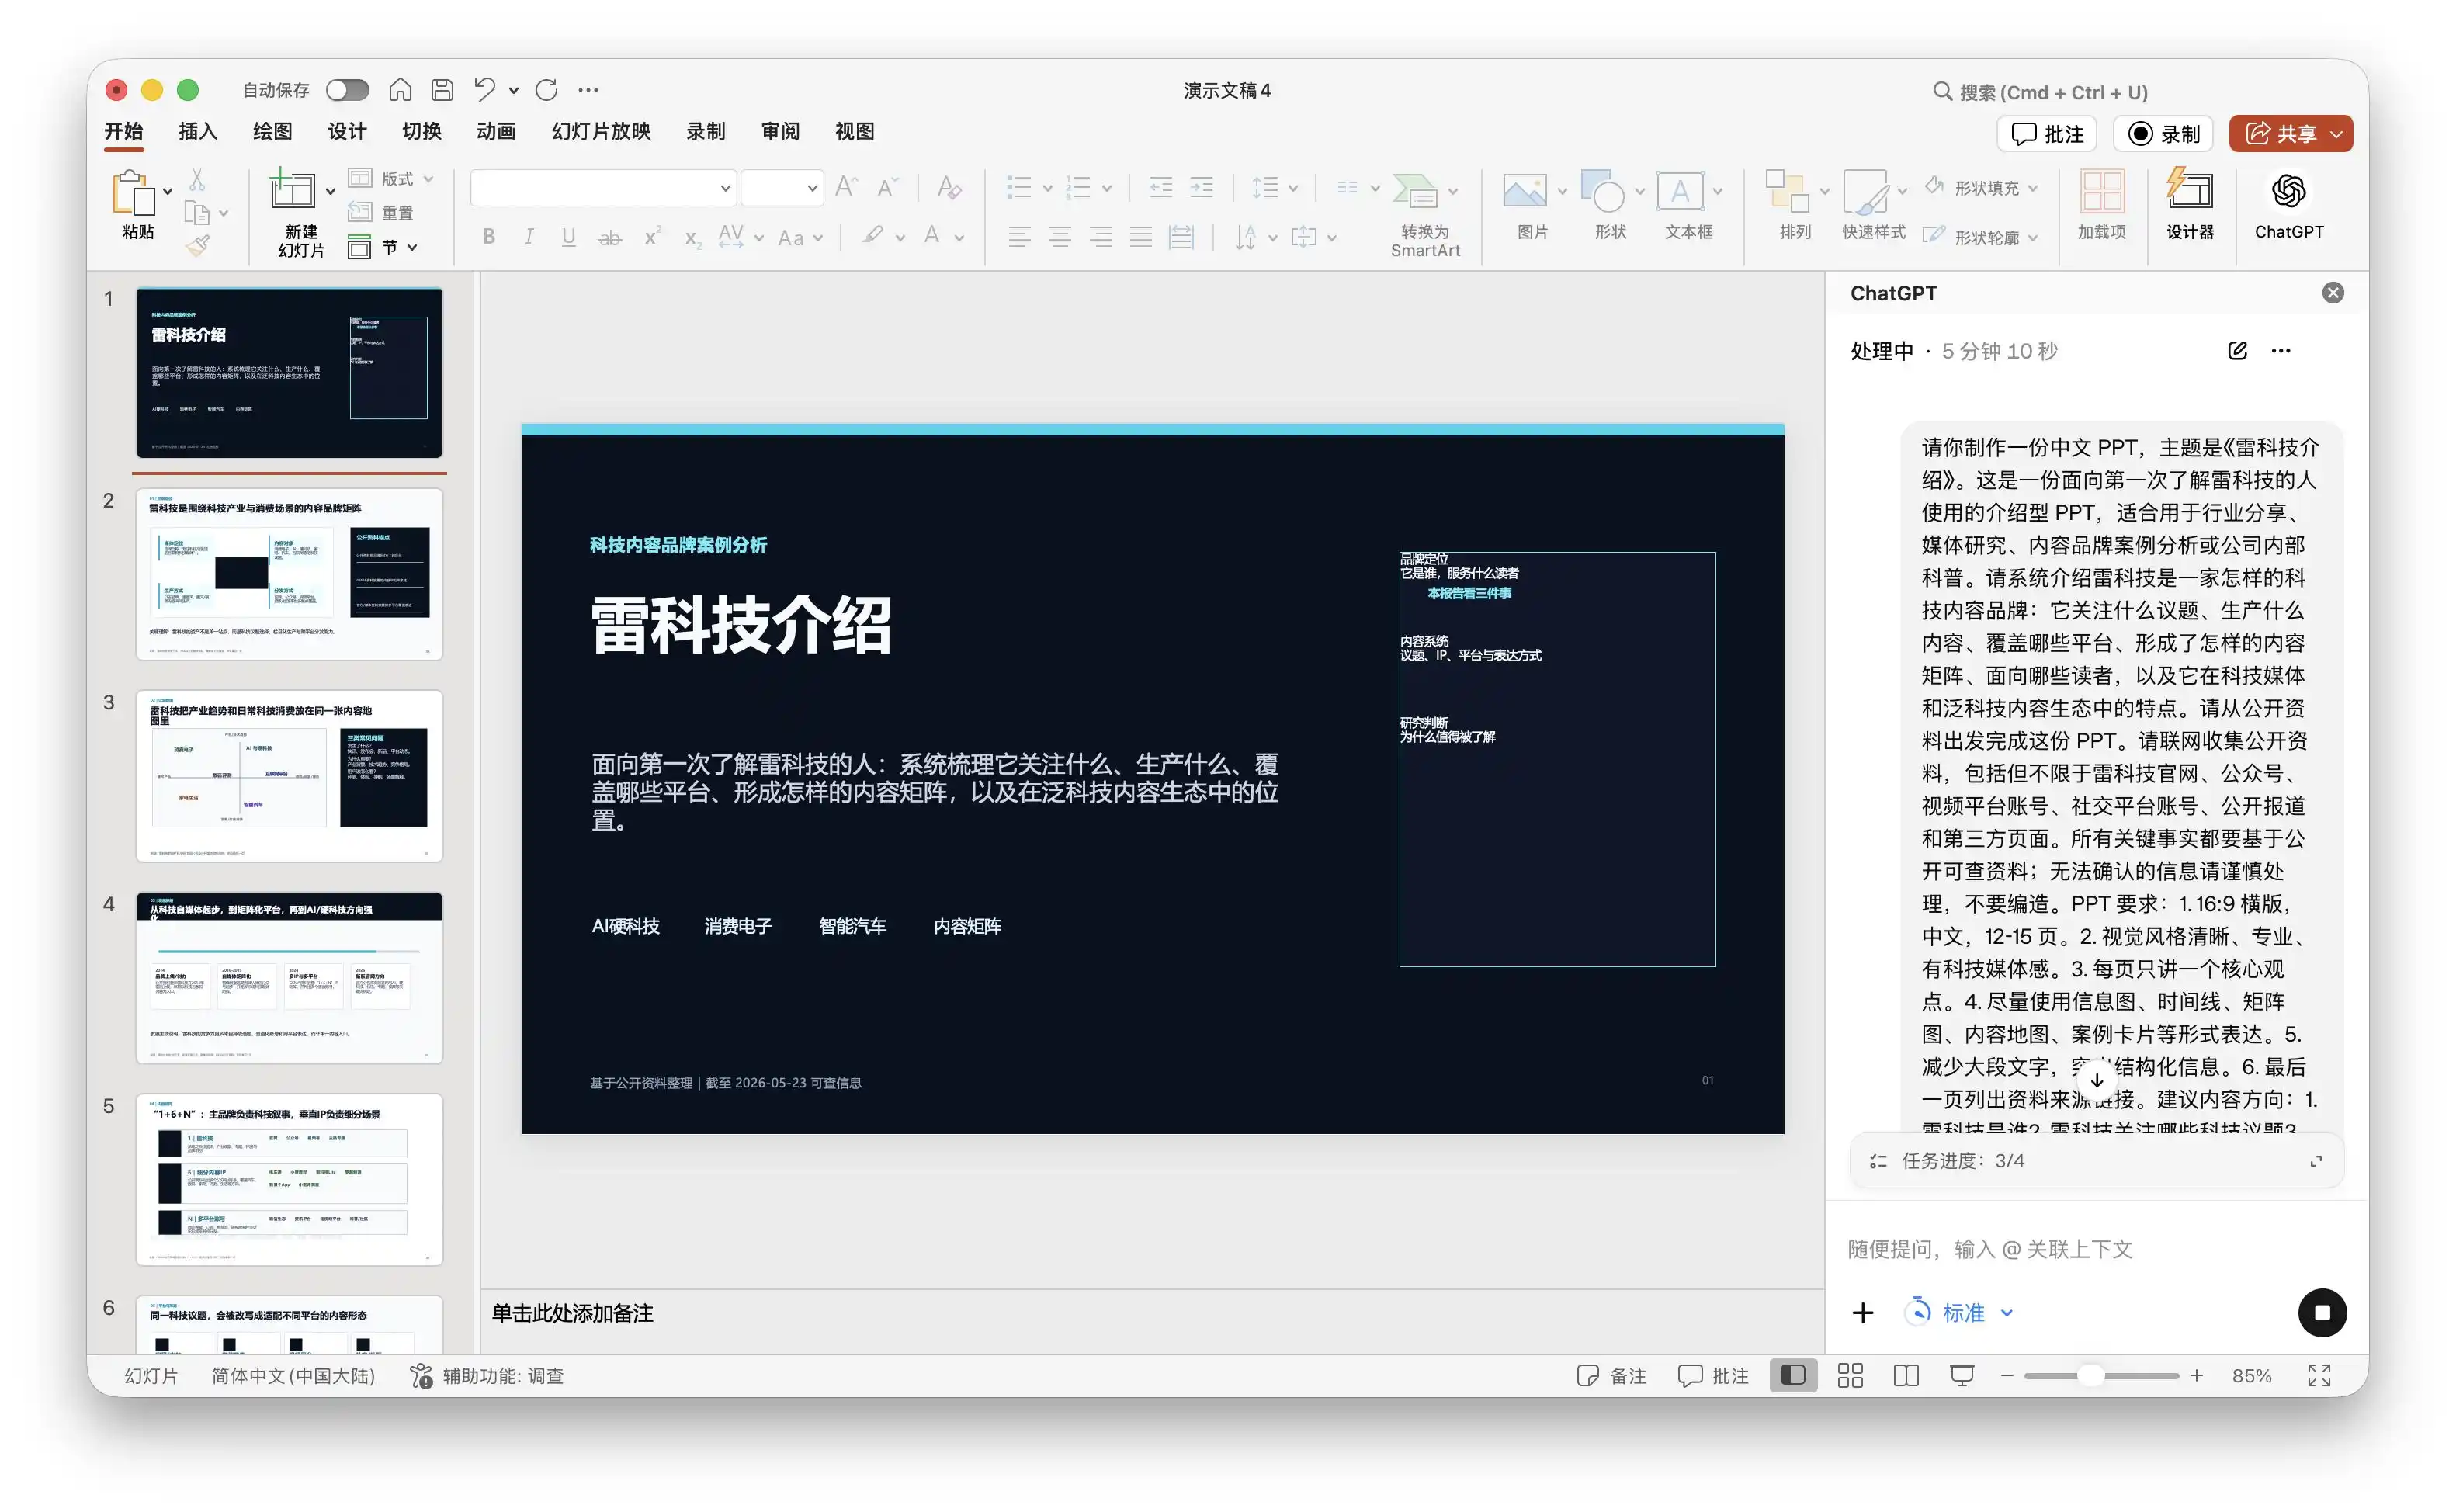
Task: Toggle Notes pane from status bar
Action: pos(1611,1376)
